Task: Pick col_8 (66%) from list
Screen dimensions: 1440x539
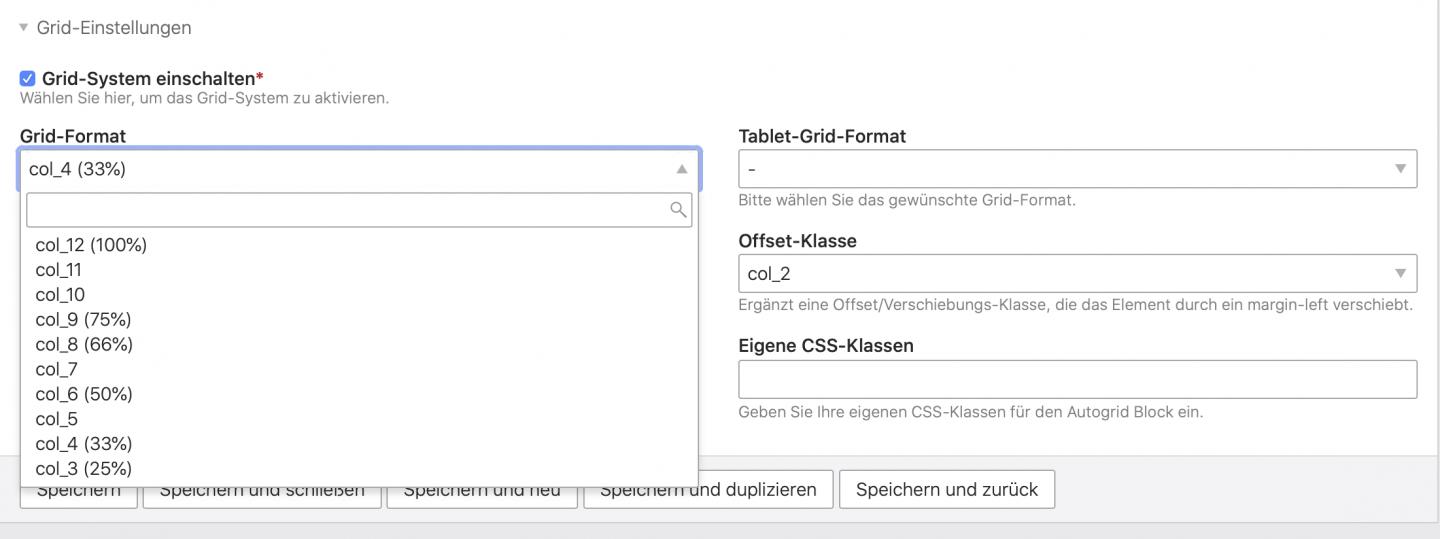Action: click(x=84, y=345)
